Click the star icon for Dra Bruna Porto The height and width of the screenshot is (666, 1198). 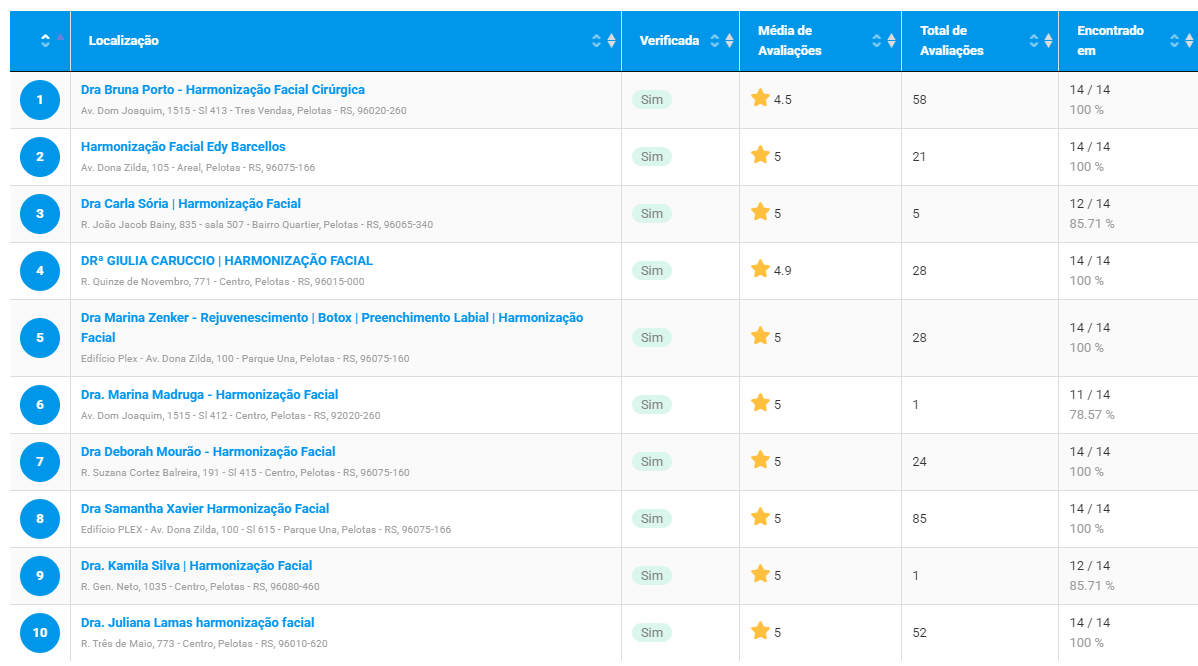(760, 98)
